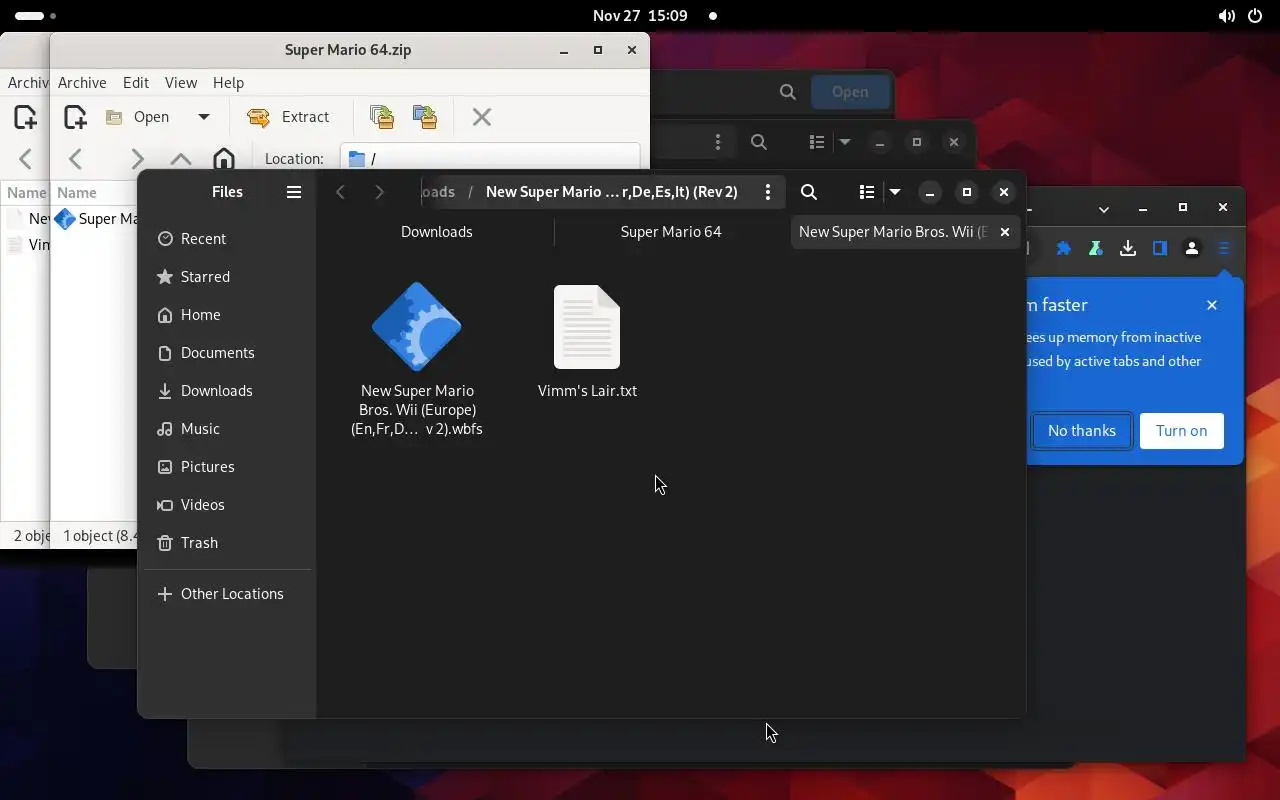
Task: Go back in Super Mario 64.zip archive
Action: [75, 158]
